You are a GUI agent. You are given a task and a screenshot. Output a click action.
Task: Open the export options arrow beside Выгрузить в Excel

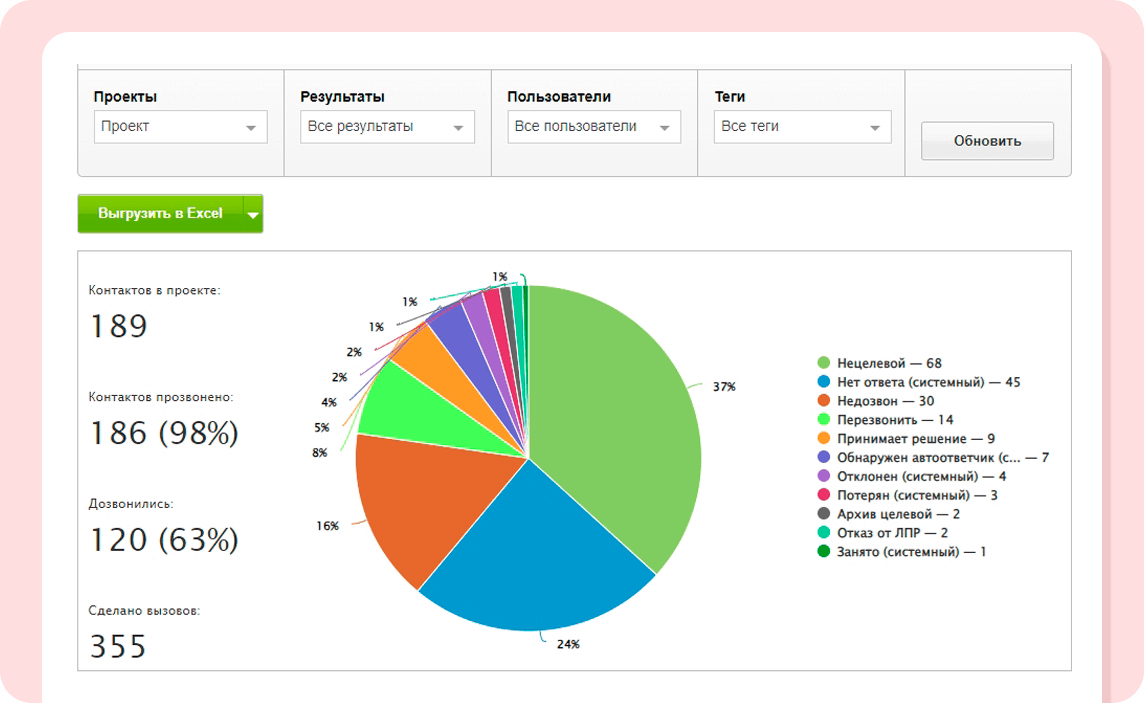[253, 214]
